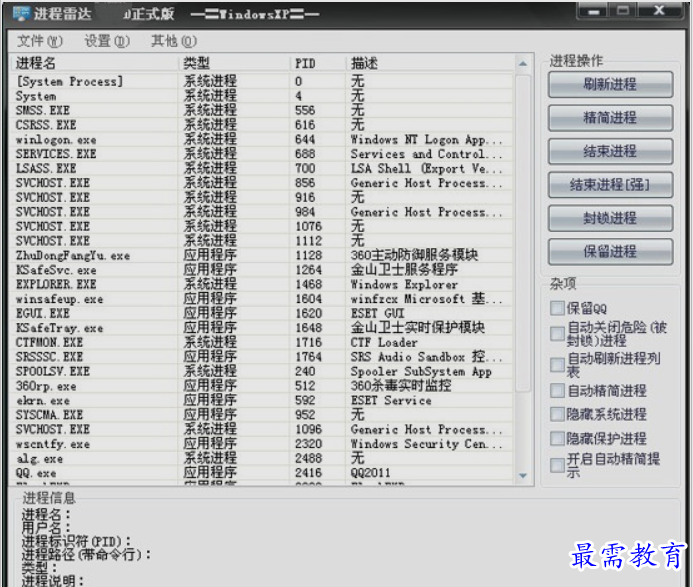Image resolution: width=693 pixels, height=587 pixels.
Task: Select the EXPLORER.EXE row
Action: click(x=262, y=284)
